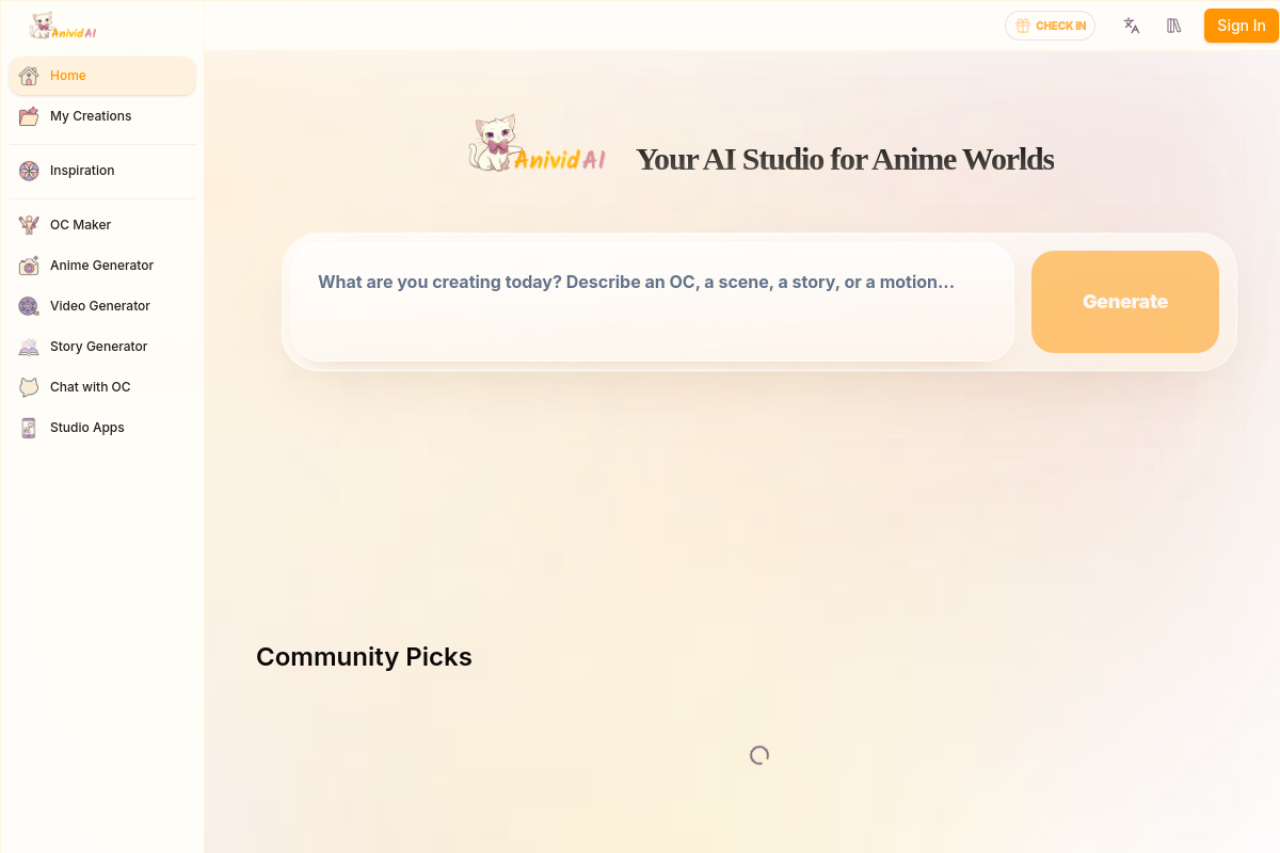Open My Creations page

pos(102,116)
